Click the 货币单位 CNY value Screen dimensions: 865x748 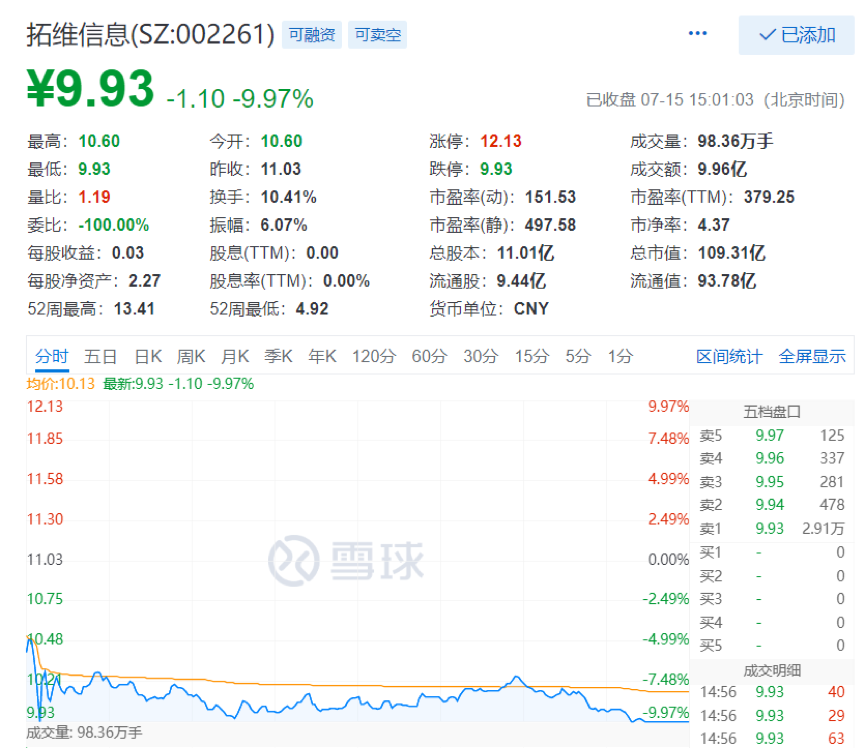click(531, 309)
